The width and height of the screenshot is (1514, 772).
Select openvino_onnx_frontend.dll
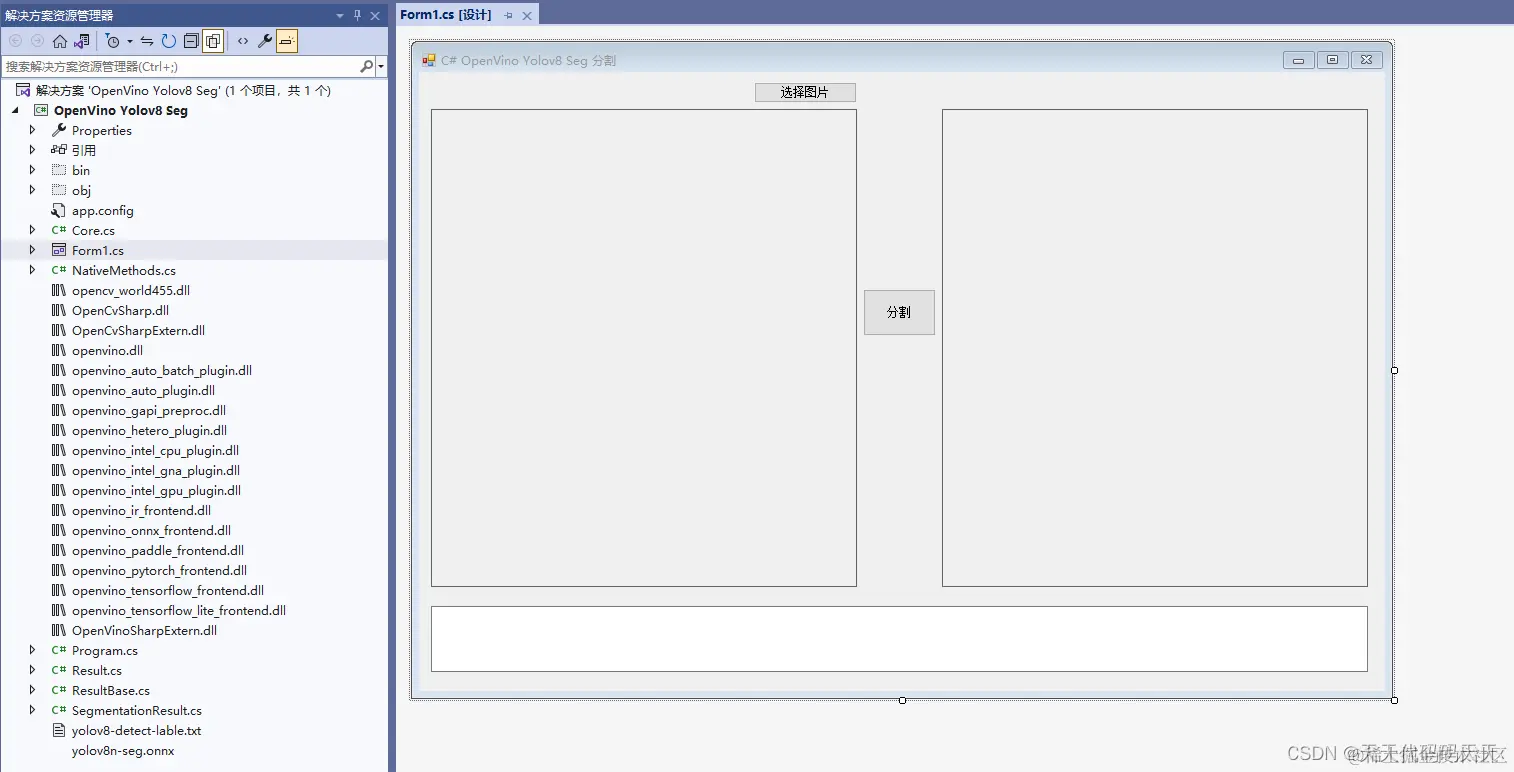151,530
